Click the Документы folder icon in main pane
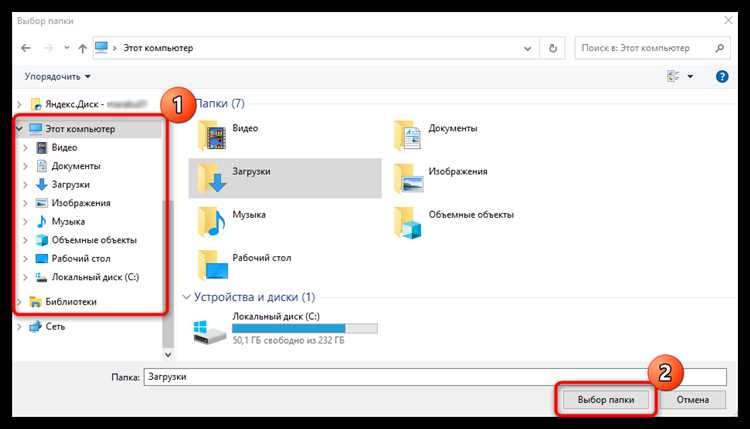 point(408,135)
